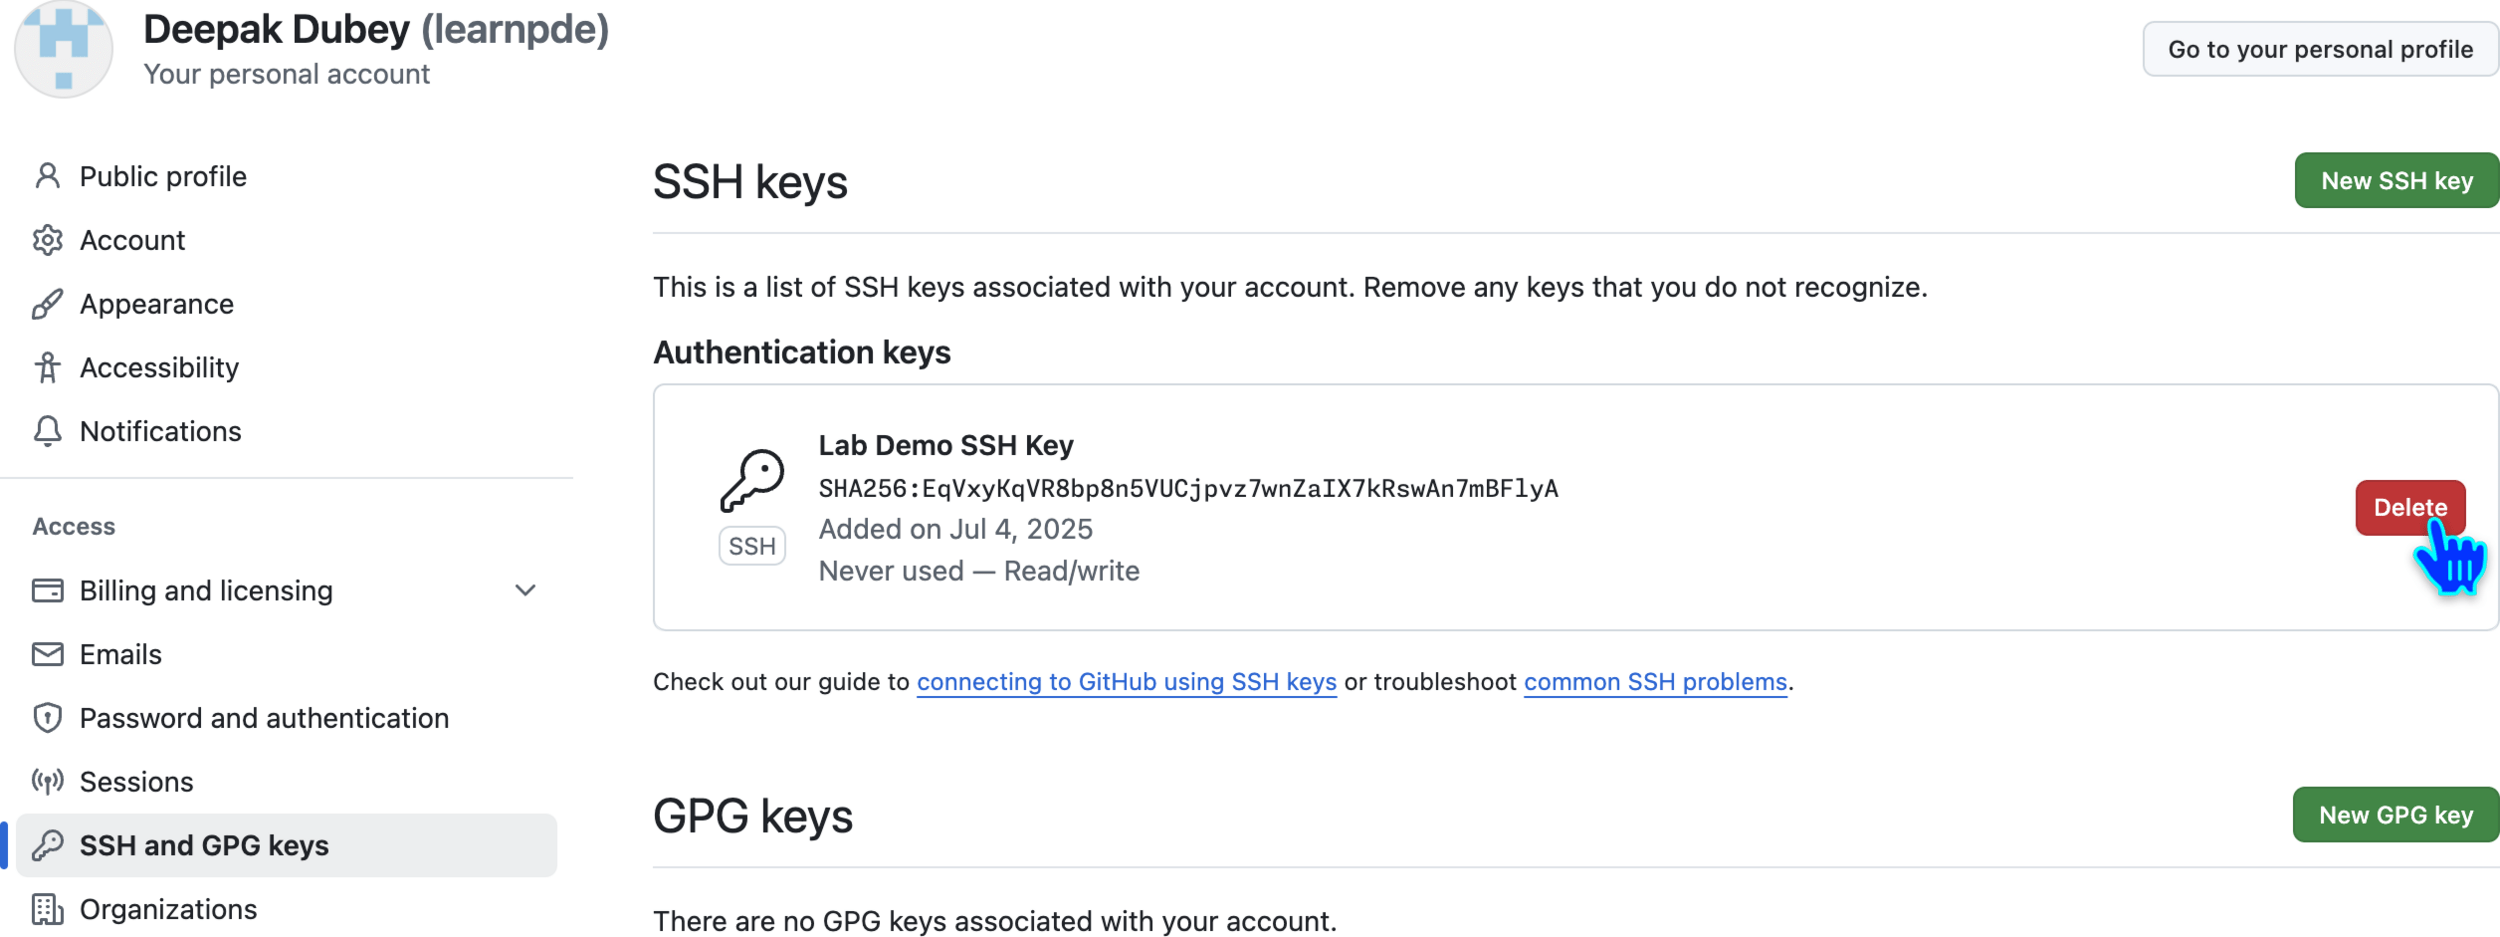Image resolution: width=2500 pixels, height=937 pixels.
Task: Click the Emails envelope icon
Action: [47, 654]
